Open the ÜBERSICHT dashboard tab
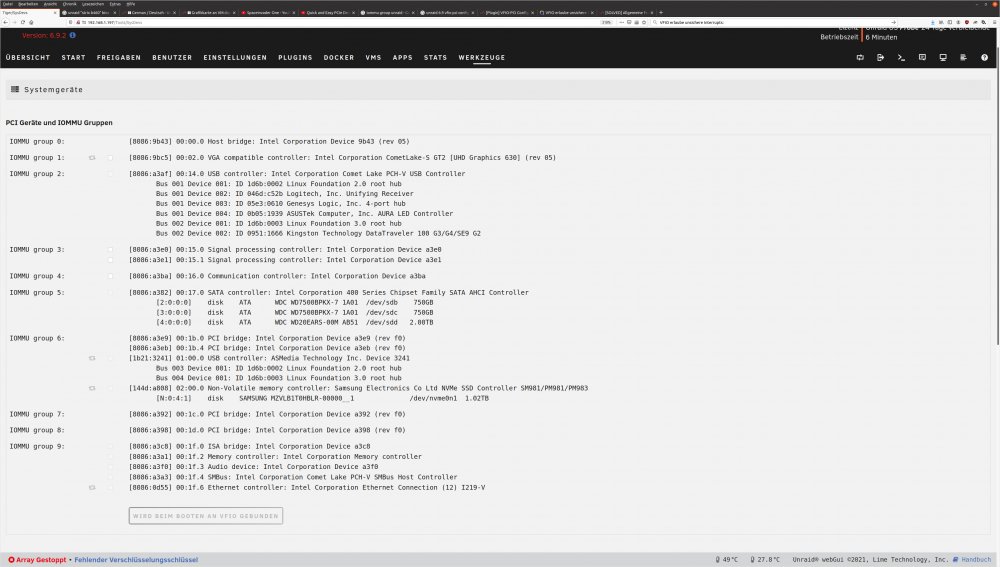This screenshot has height=567, width=1000. point(28,57)
